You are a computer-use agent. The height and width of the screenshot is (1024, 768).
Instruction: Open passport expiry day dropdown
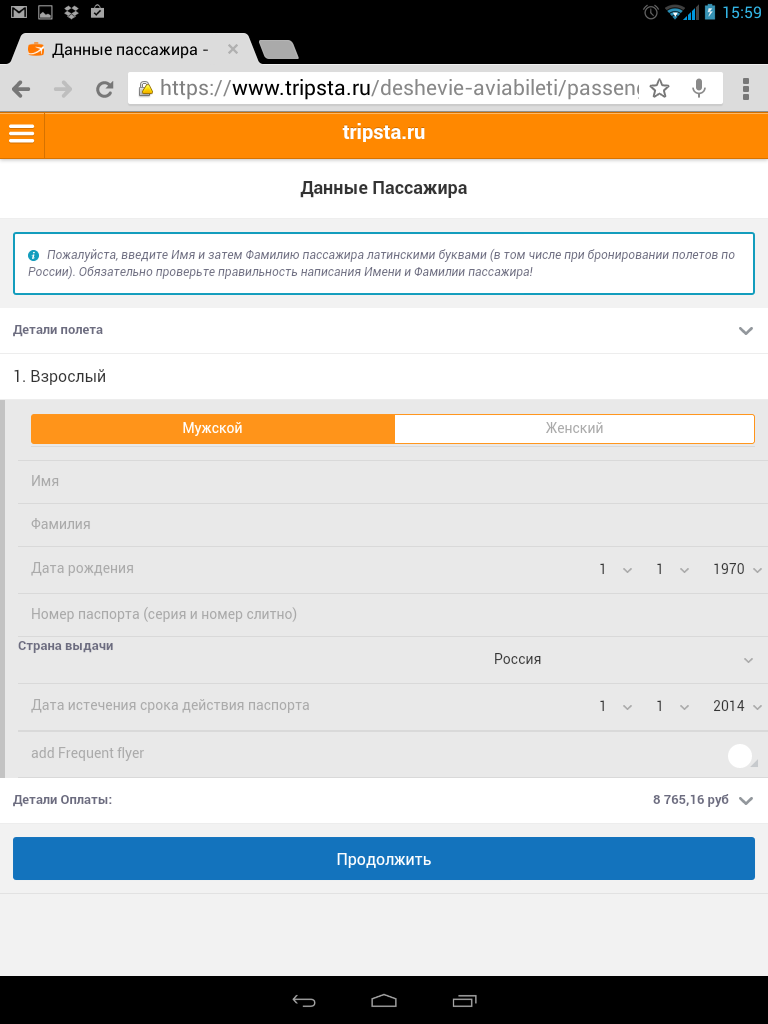coord(615,706)
